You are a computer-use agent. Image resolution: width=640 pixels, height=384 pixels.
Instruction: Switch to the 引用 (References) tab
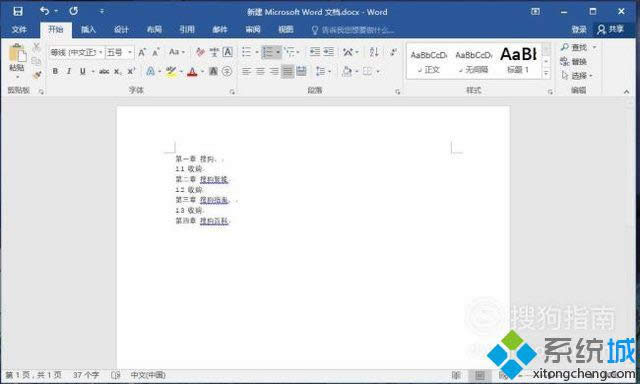click(x=187, y=29)
